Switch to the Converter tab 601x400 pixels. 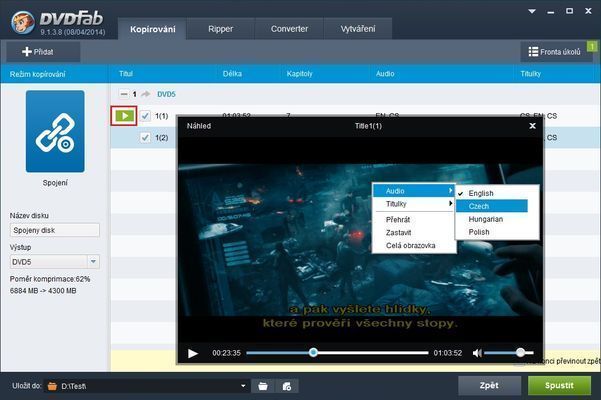(x=289, y=29)
